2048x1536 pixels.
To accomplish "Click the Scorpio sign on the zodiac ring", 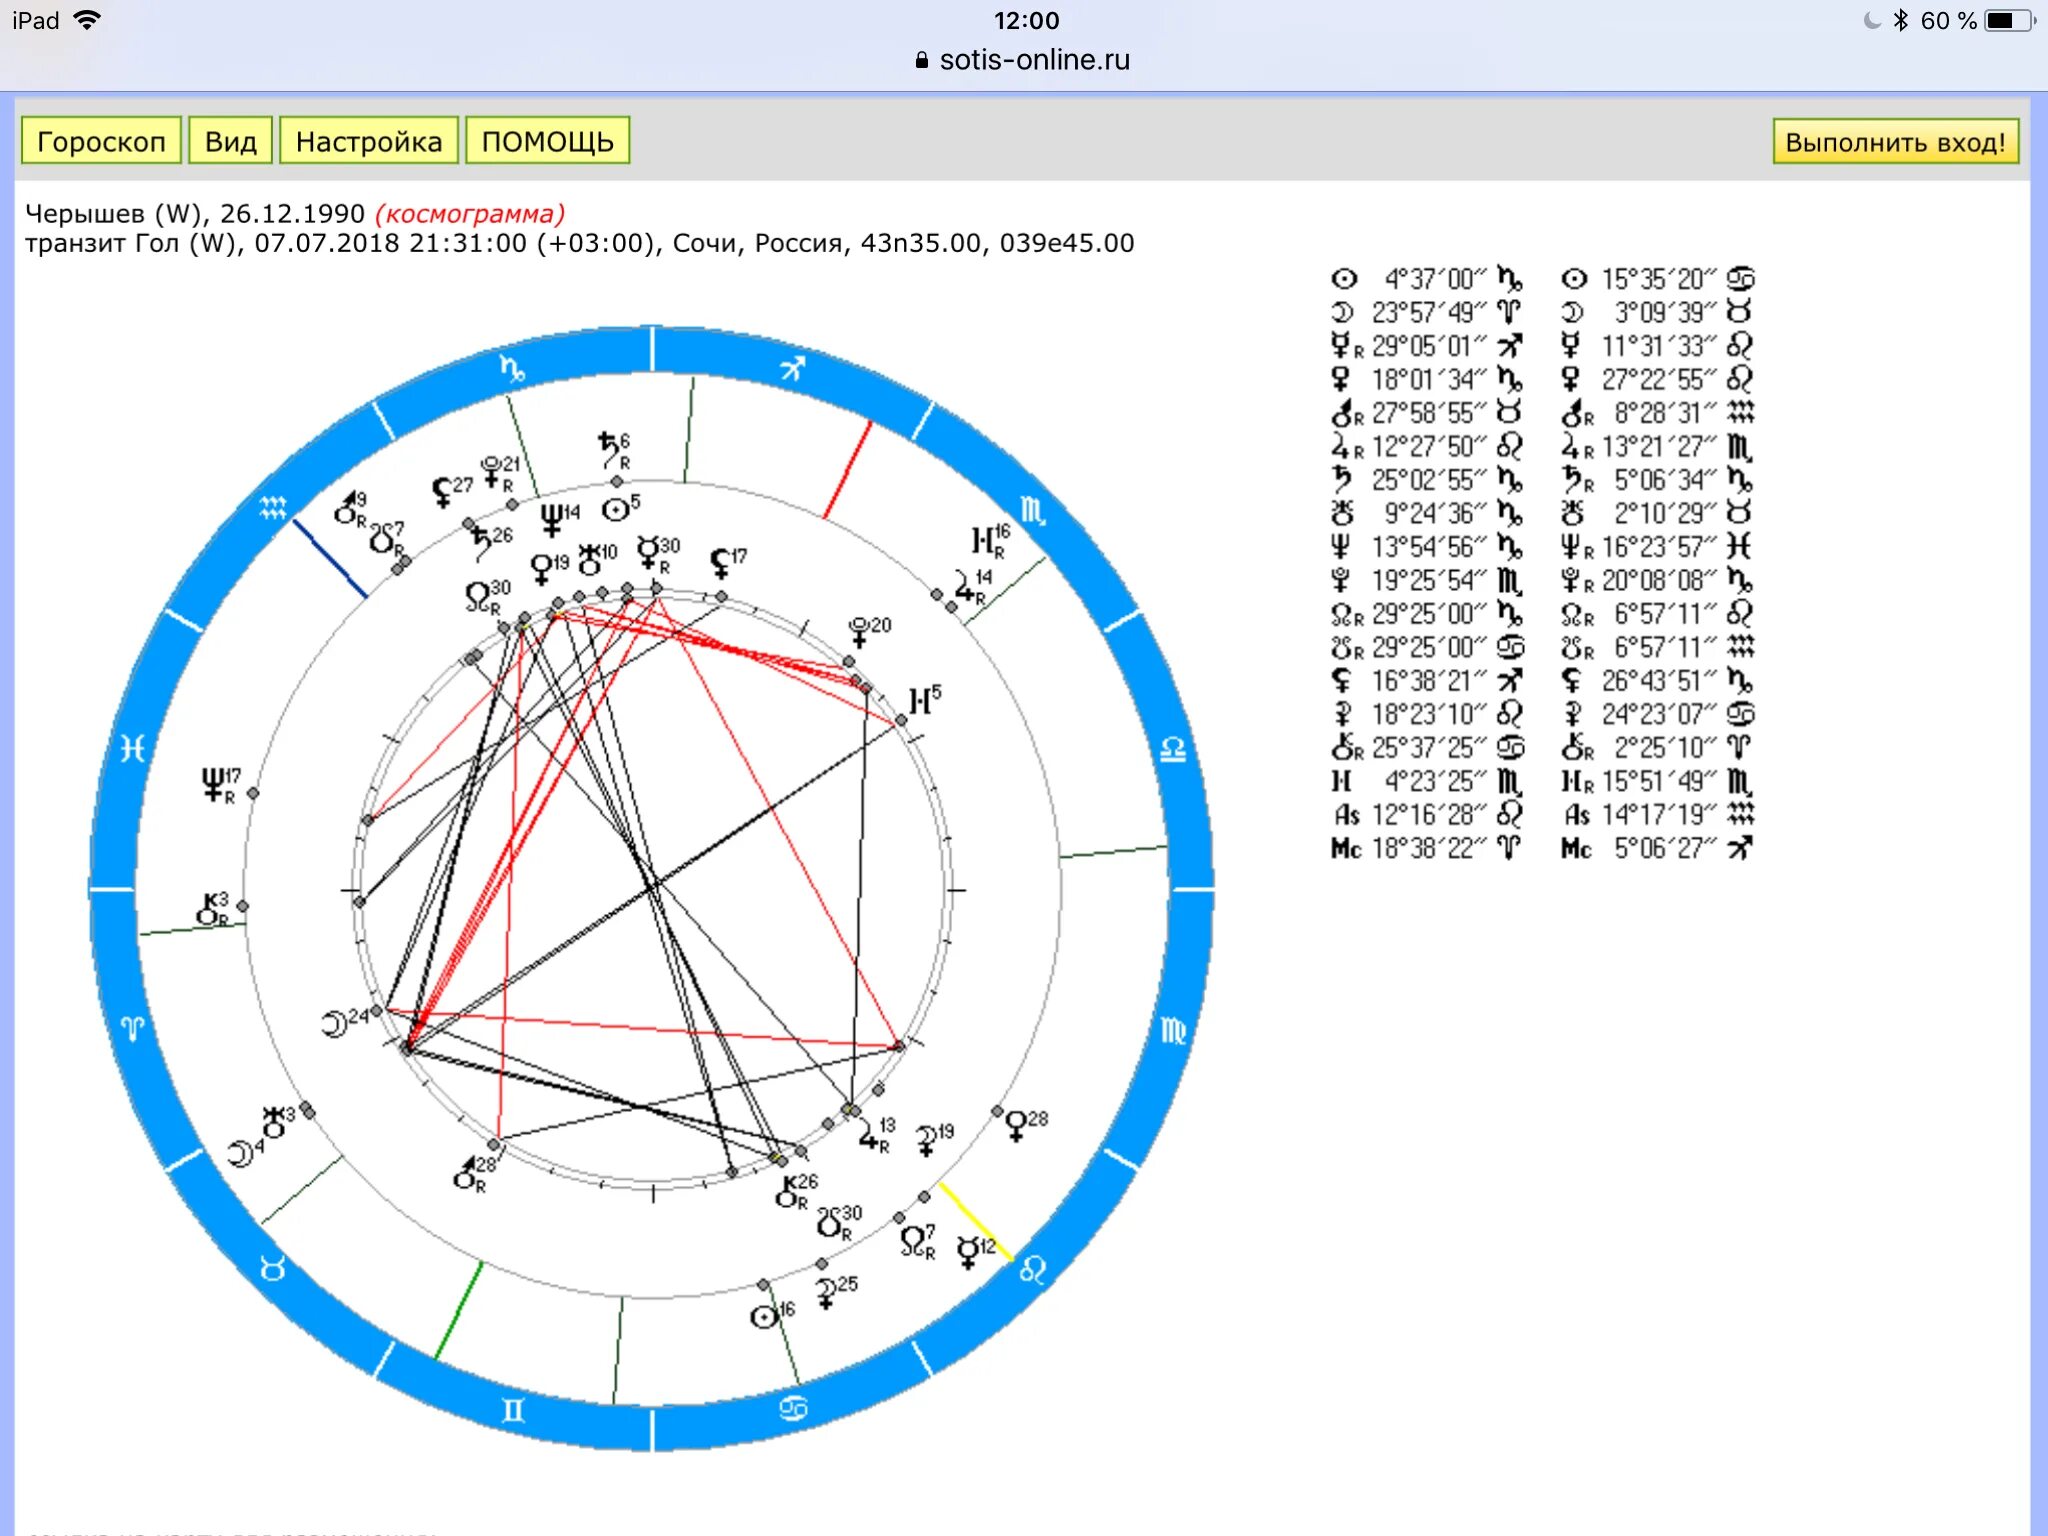I will tap(1032, 512).
